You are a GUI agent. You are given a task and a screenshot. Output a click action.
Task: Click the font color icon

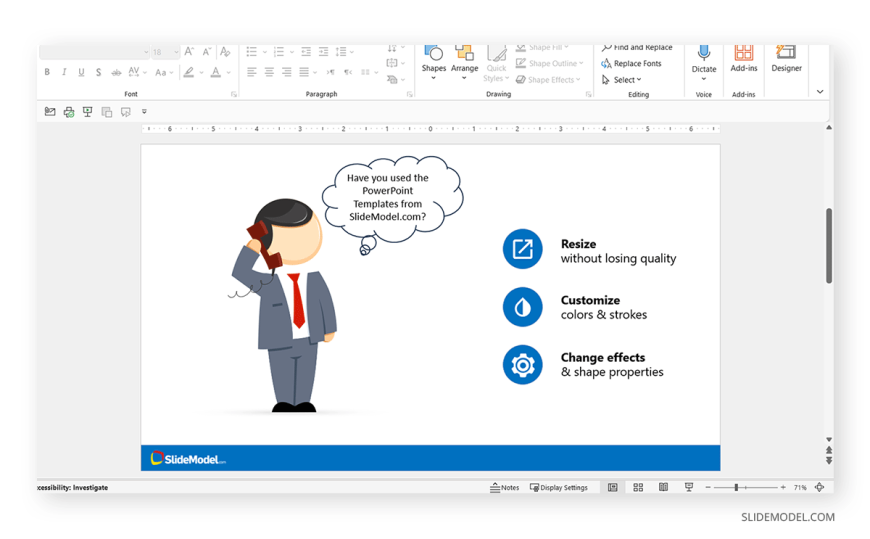(216, 72)
